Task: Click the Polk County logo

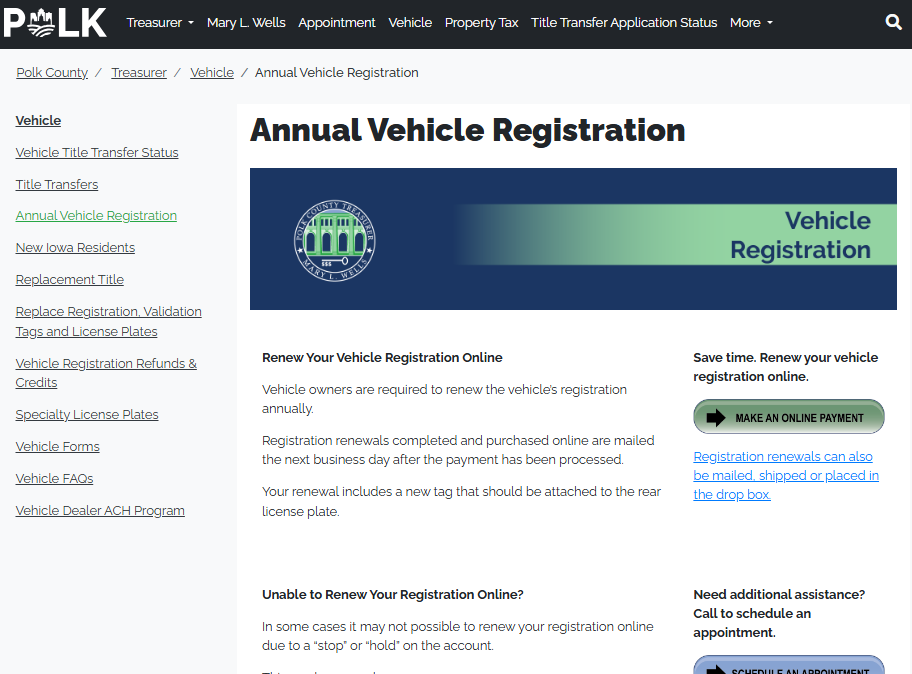Action: pos(55,22)
